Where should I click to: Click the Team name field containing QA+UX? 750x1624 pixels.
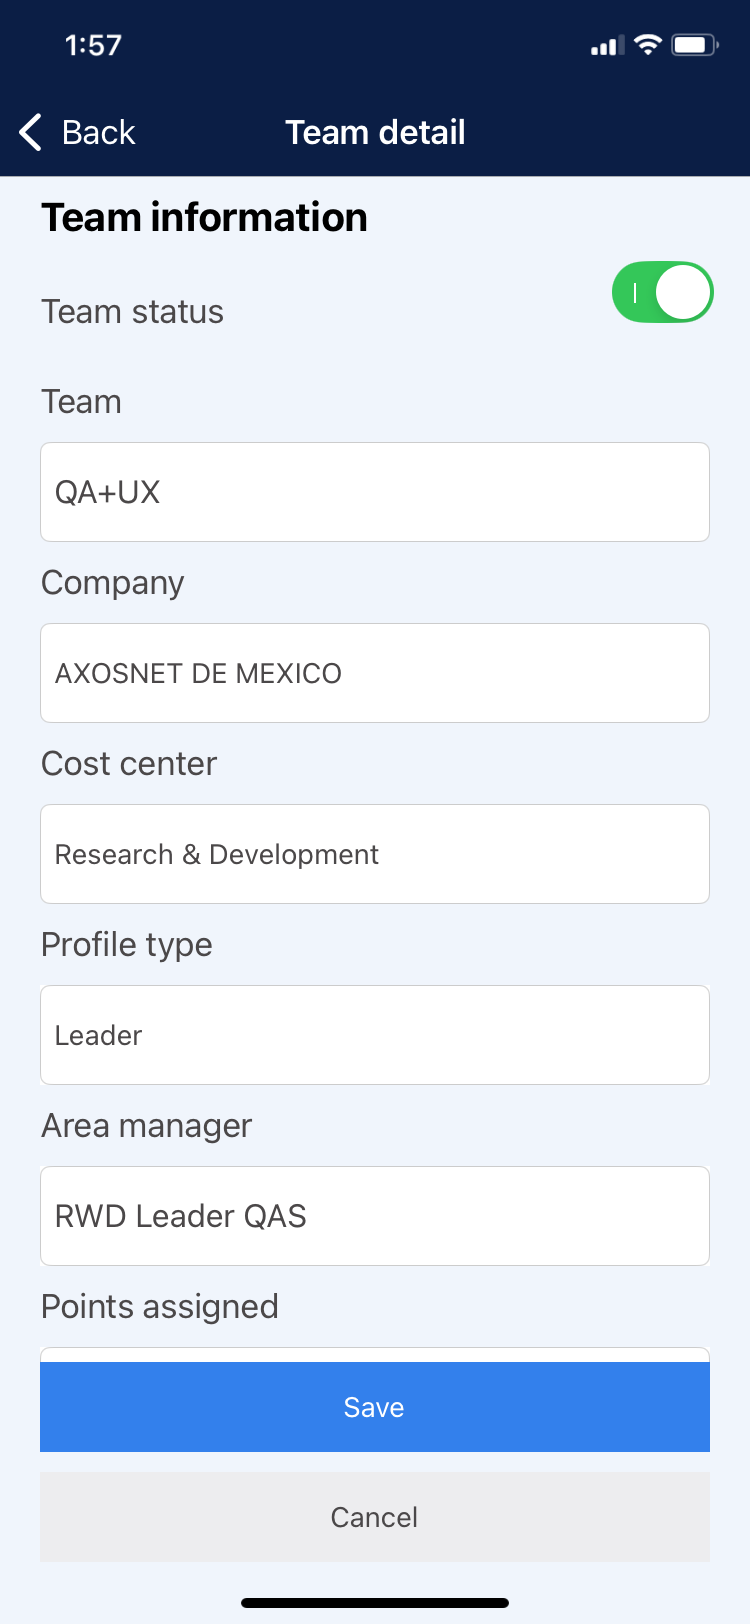375,492
